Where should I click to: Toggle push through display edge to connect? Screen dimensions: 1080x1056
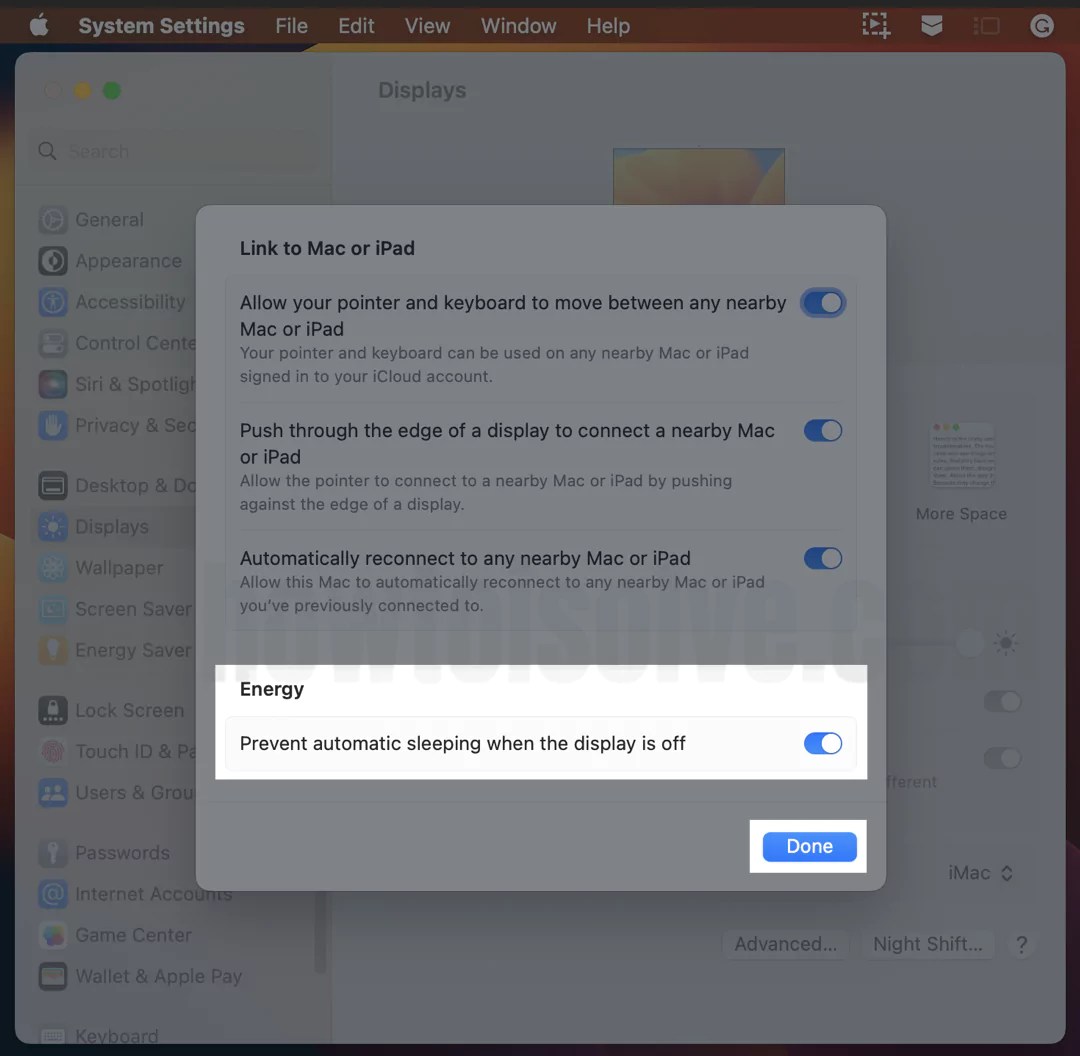coord(823,430)
